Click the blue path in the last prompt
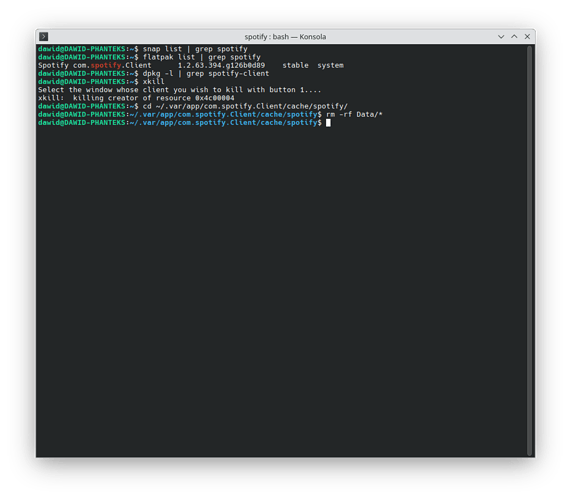Image resolution: width=570 pixels, height=500 pixels. pos(224,123)
